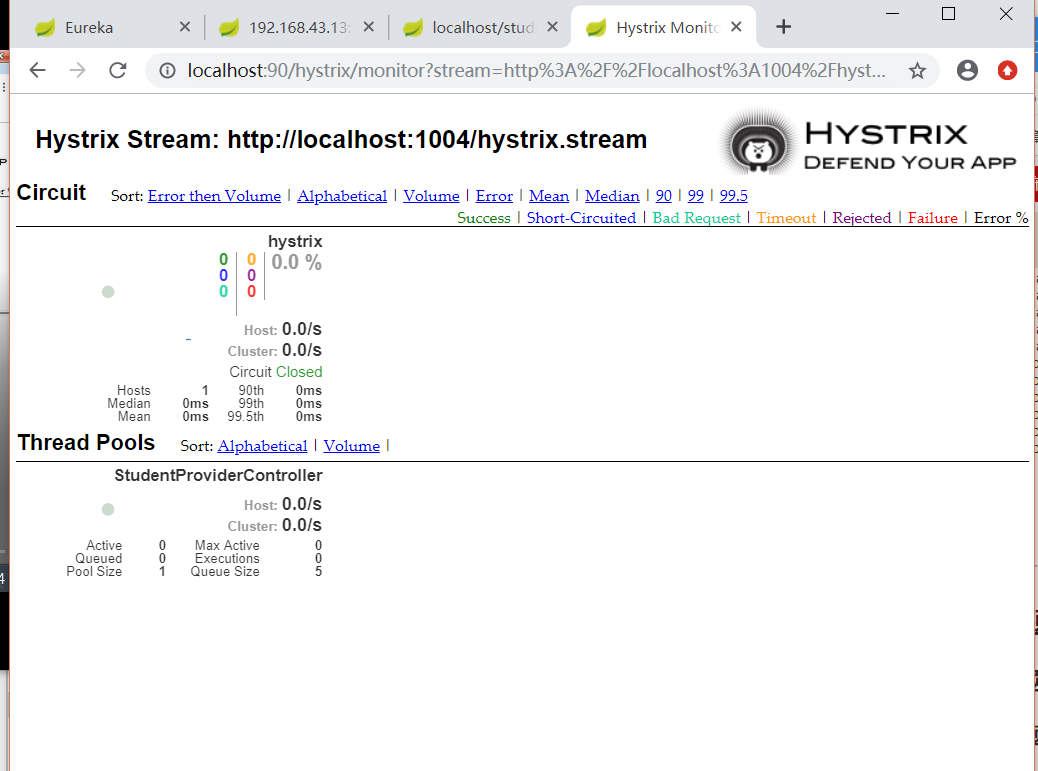Click the 0.0 % error percentage
This screenshot has height=771, width=1038.
(x=297, y=263)
